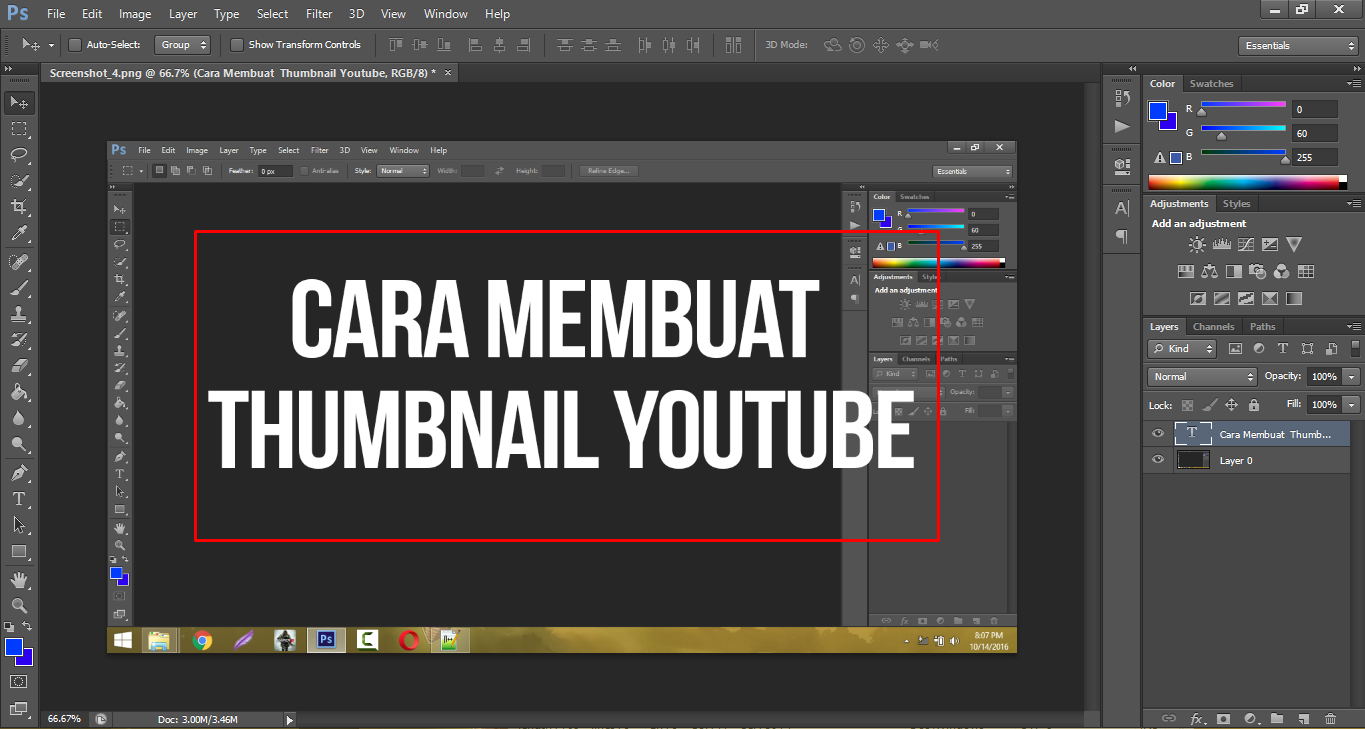Image resolution: width=1365 pixels, height=729 pixels.
Task: Launch Chrome from the taskbar
Action: (203, 640)
